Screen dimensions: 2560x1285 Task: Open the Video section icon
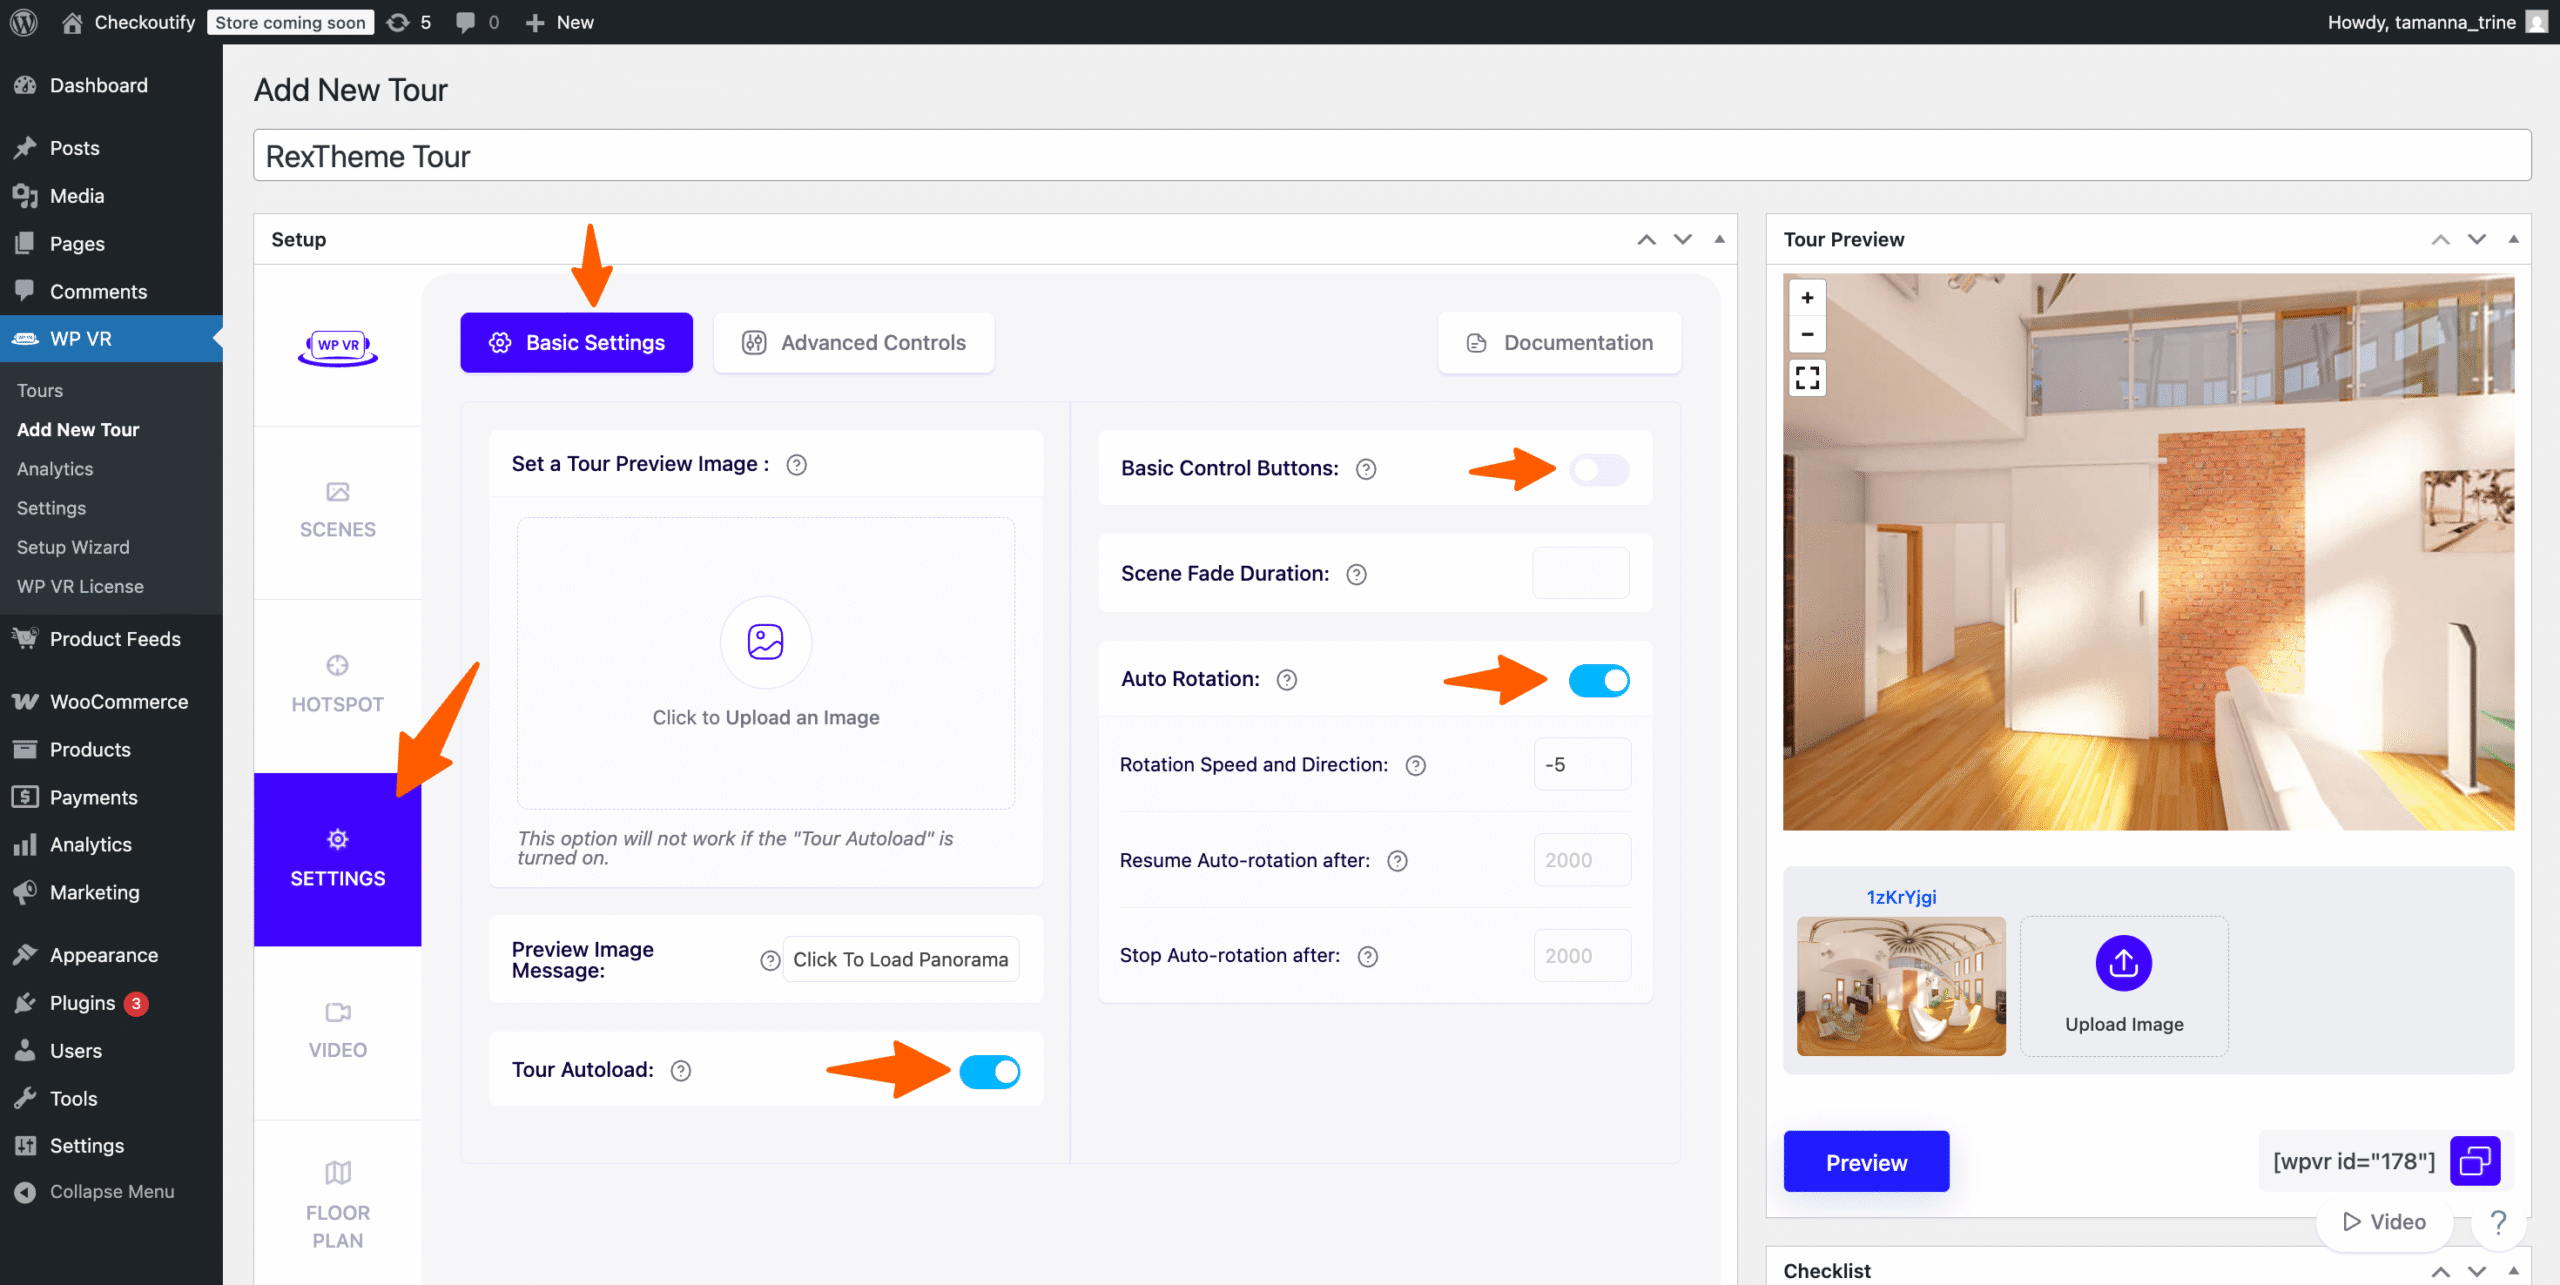[x=337, y=1012]
